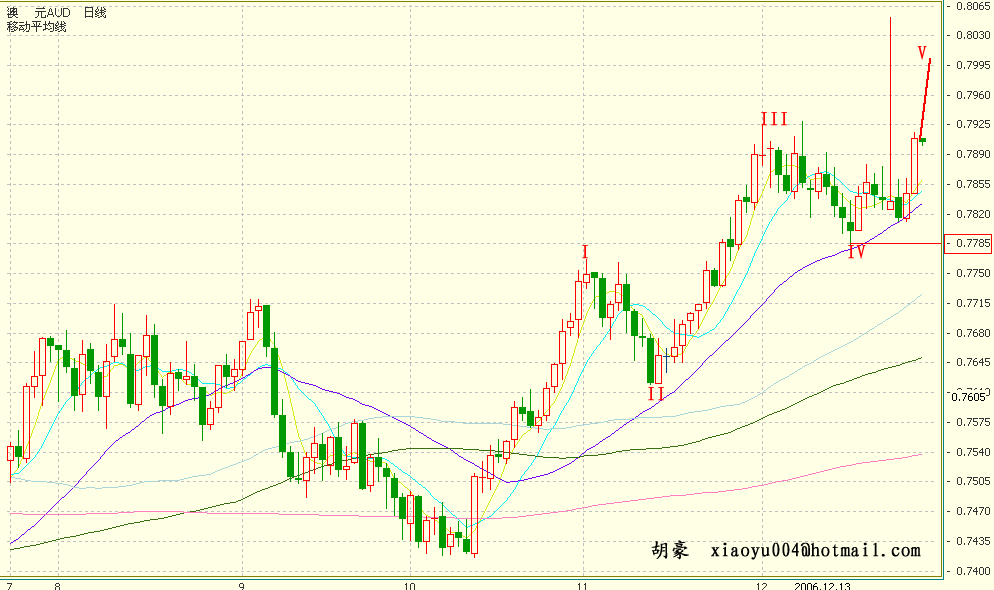
Task: Click the 移动平均线 indicator label
Action: [36, 27]
